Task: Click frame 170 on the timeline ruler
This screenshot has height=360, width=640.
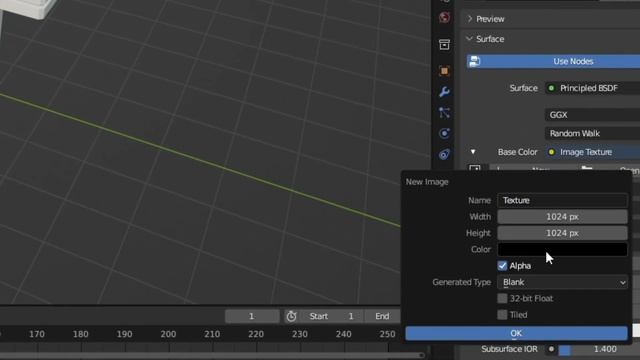Action: 37,334
